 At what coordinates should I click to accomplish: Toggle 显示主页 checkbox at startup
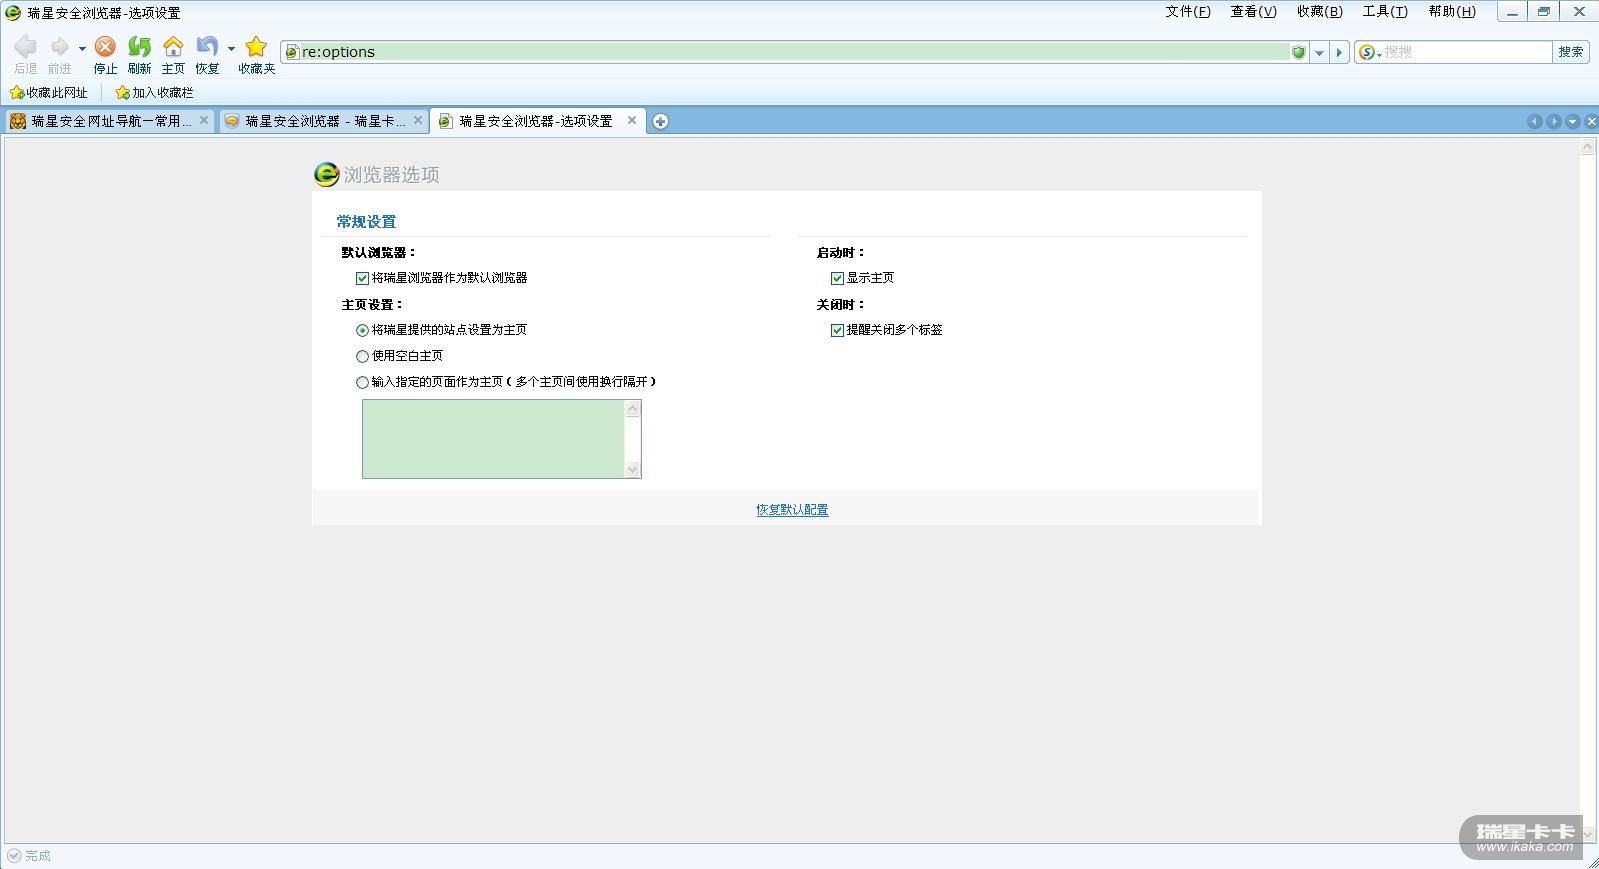(837, 278)
